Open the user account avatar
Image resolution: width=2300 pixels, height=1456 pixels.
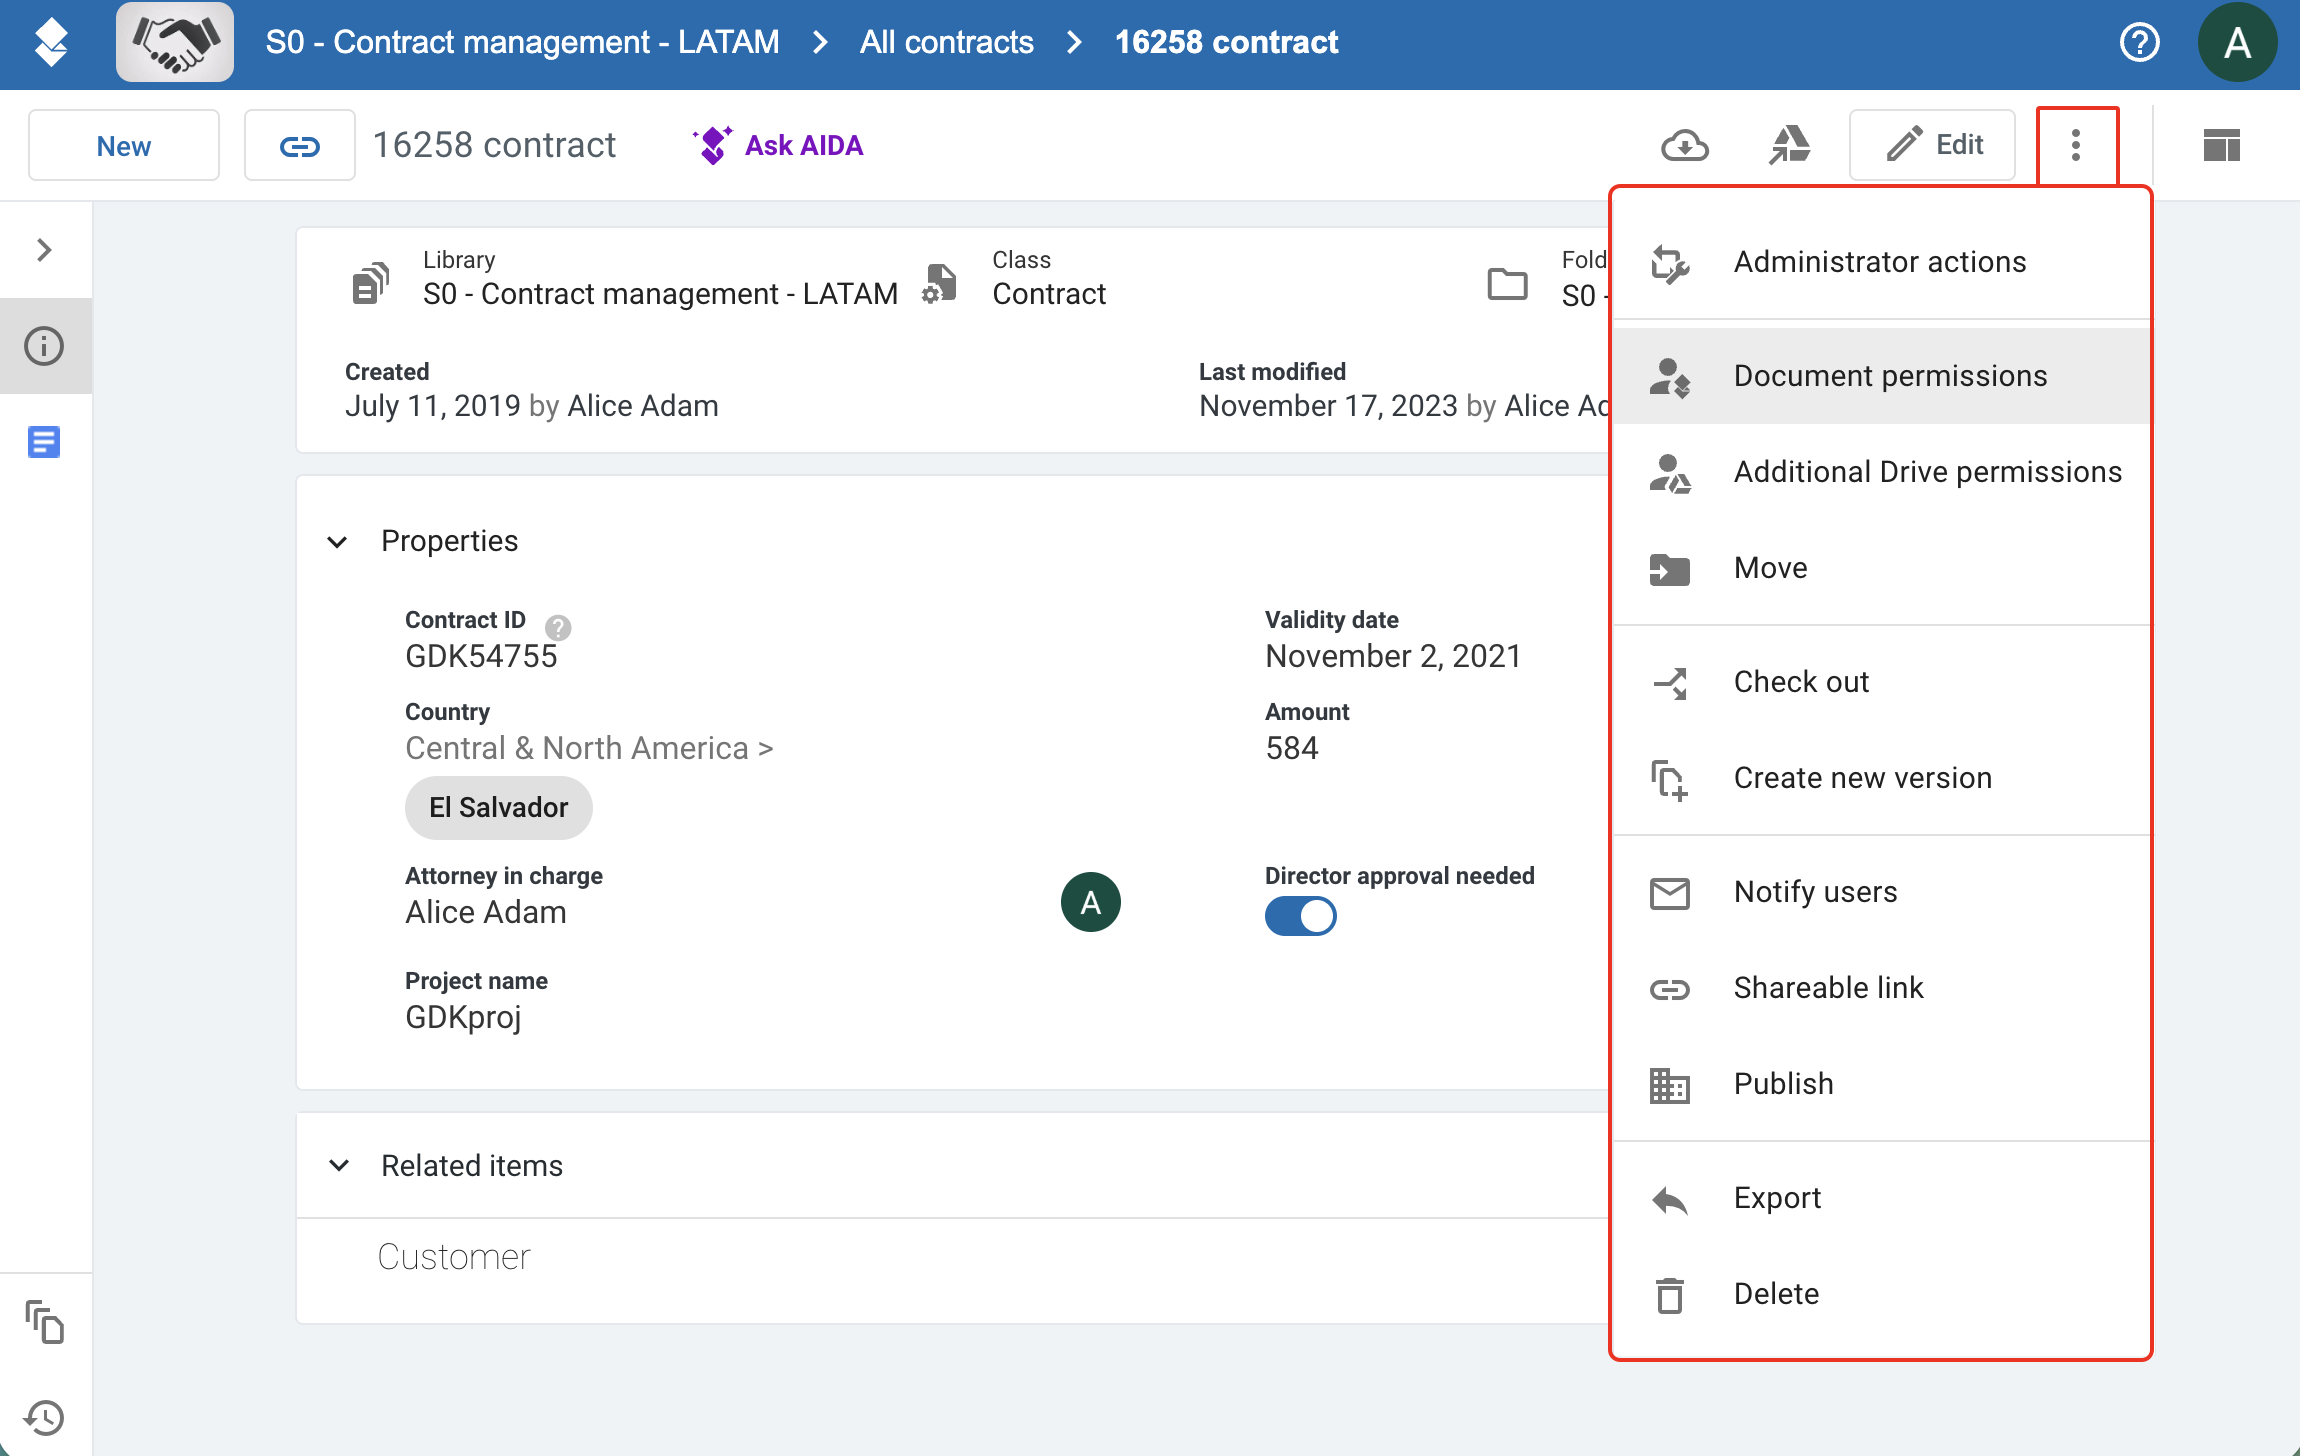[2237, 42]
